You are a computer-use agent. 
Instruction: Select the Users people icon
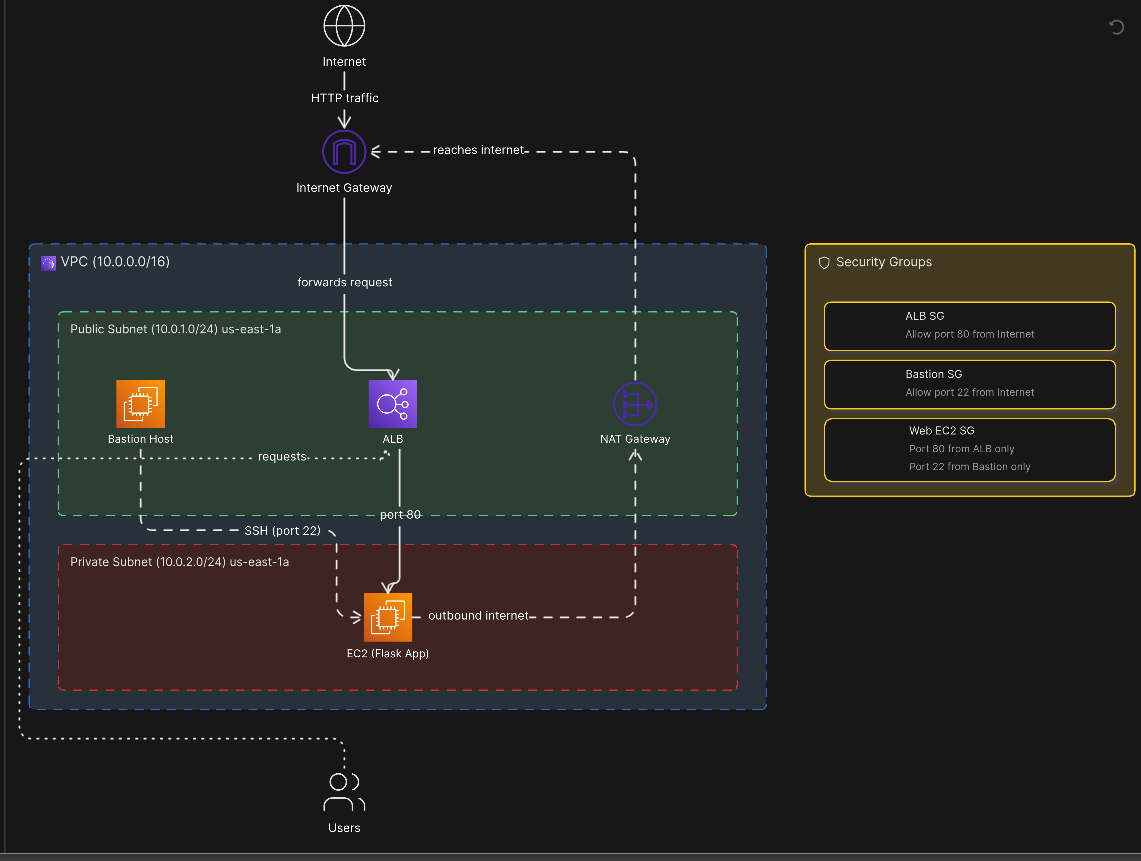click(x=344, y=792)
